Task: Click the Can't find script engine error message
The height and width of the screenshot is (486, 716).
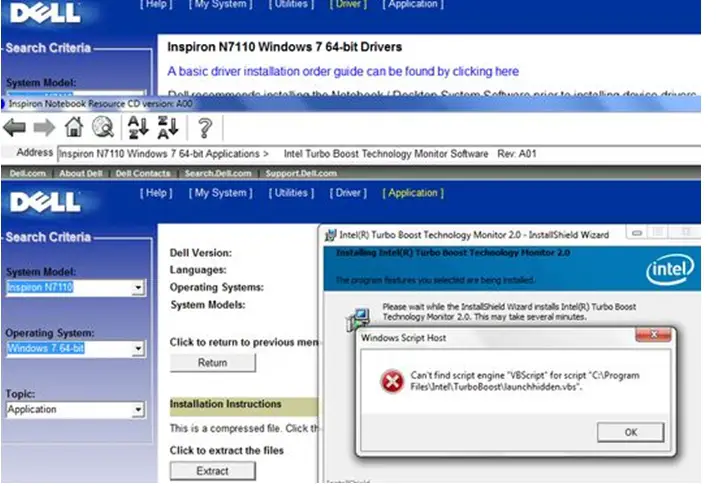Action: point(525,381)
